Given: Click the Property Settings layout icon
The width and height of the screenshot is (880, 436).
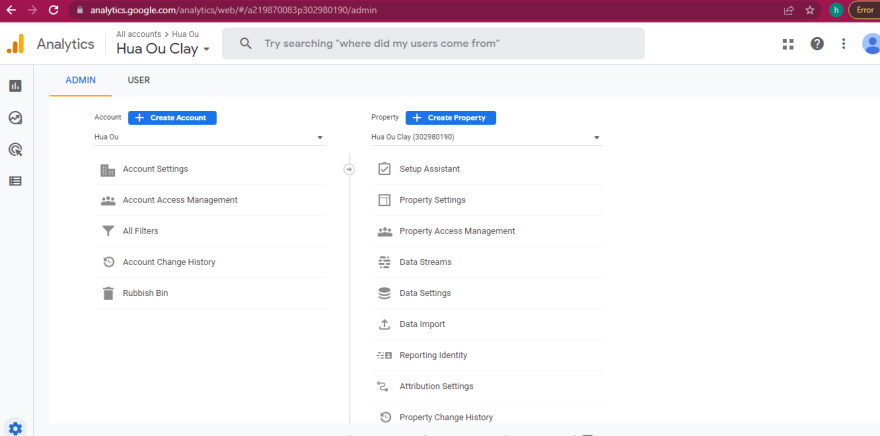Looking at the screenshot, I should (x=384, y=200).
